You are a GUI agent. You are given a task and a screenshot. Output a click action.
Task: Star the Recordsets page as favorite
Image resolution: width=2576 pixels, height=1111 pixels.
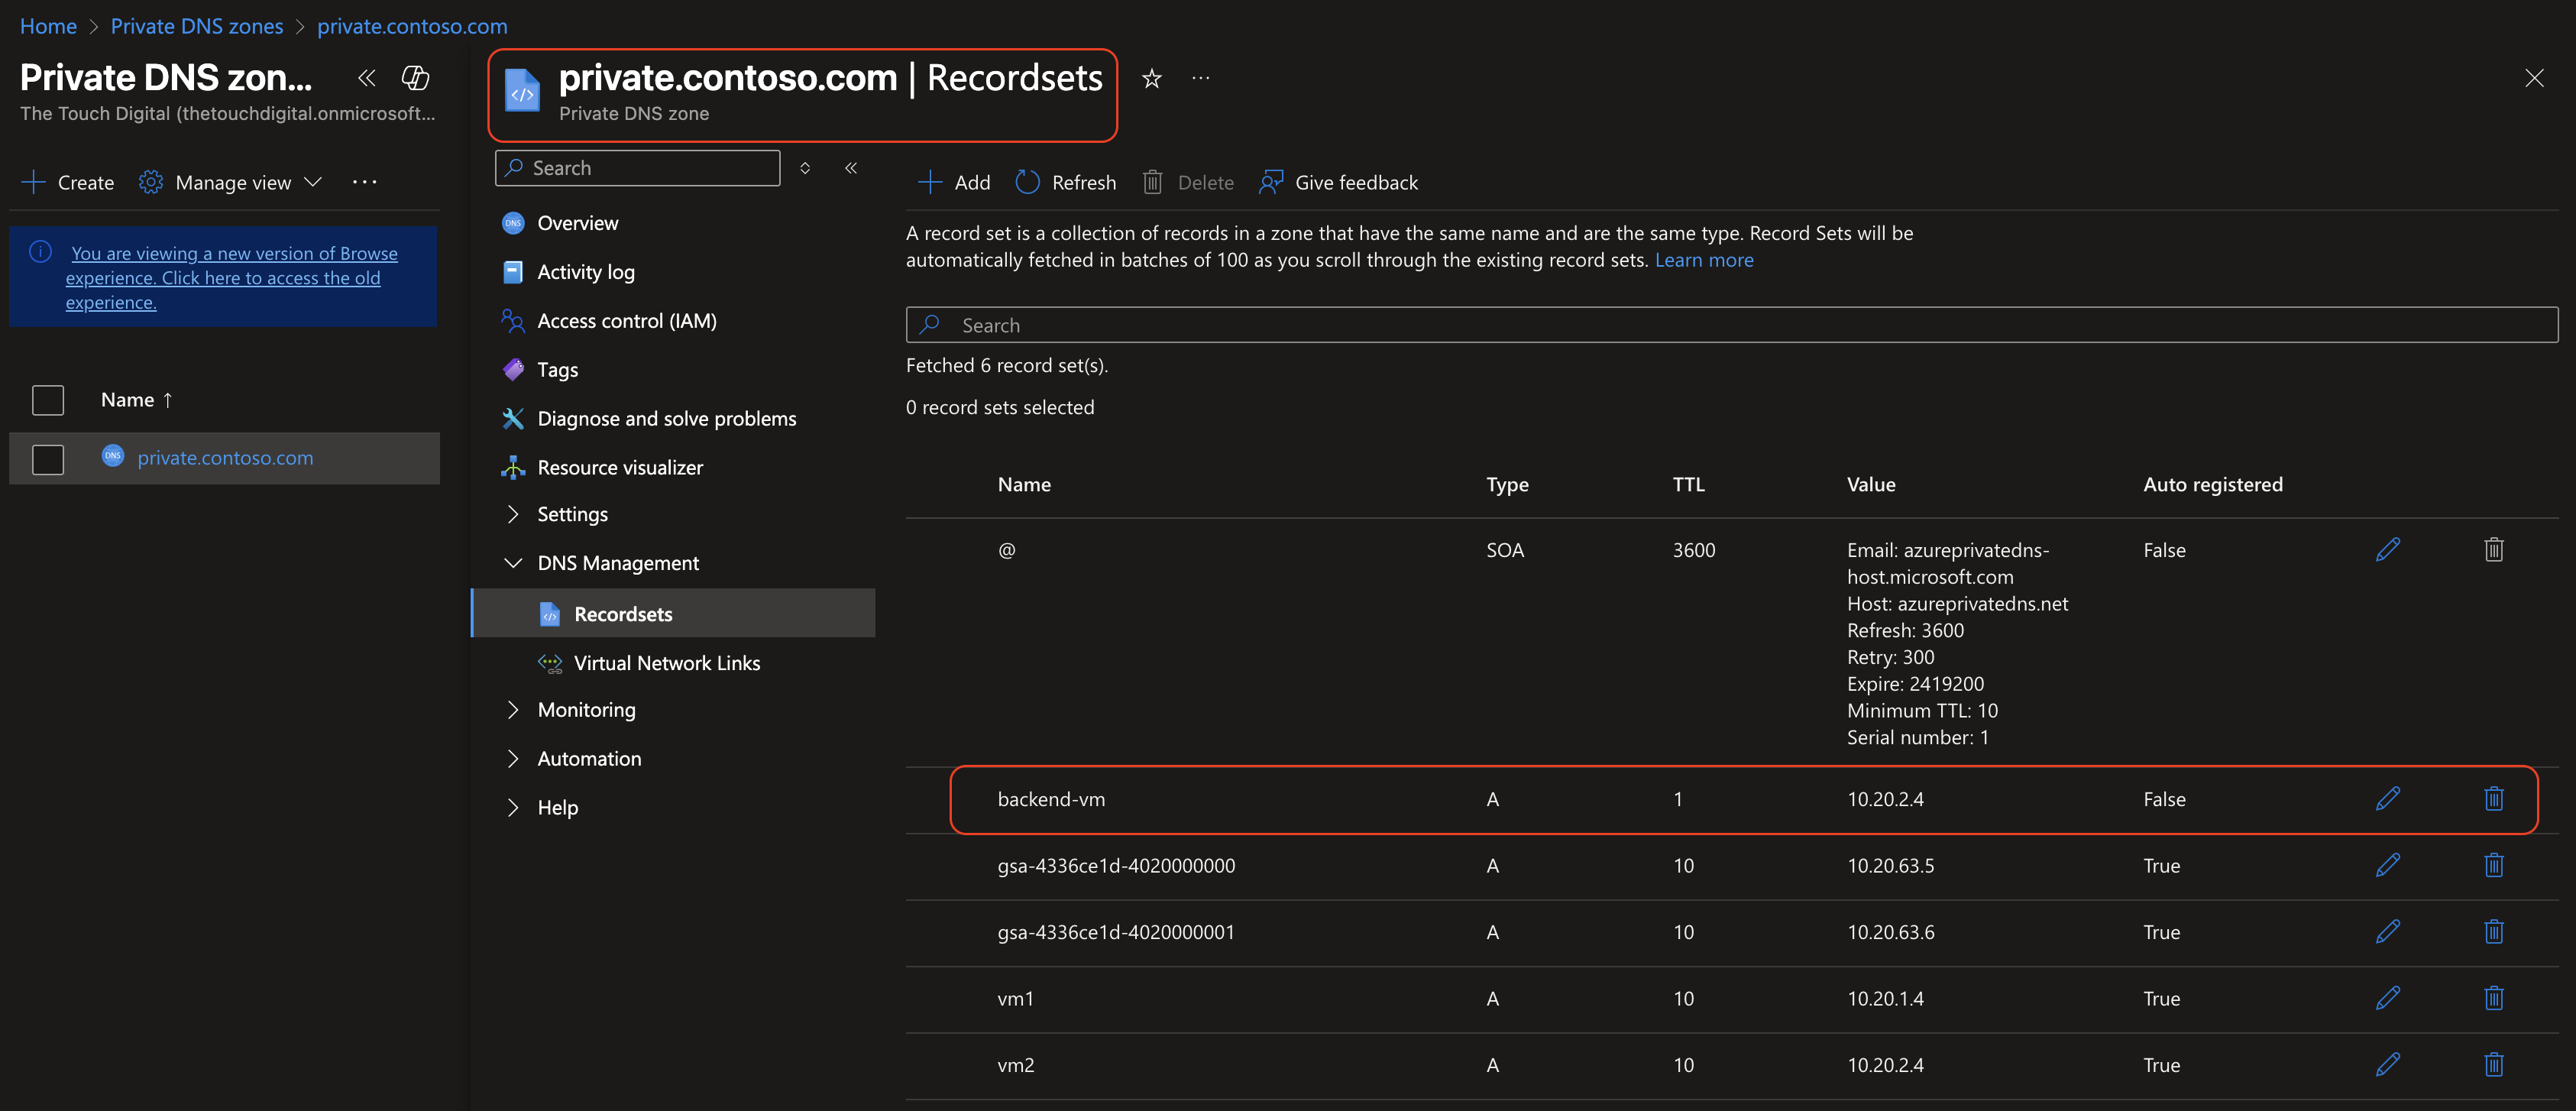(1152, 78)
